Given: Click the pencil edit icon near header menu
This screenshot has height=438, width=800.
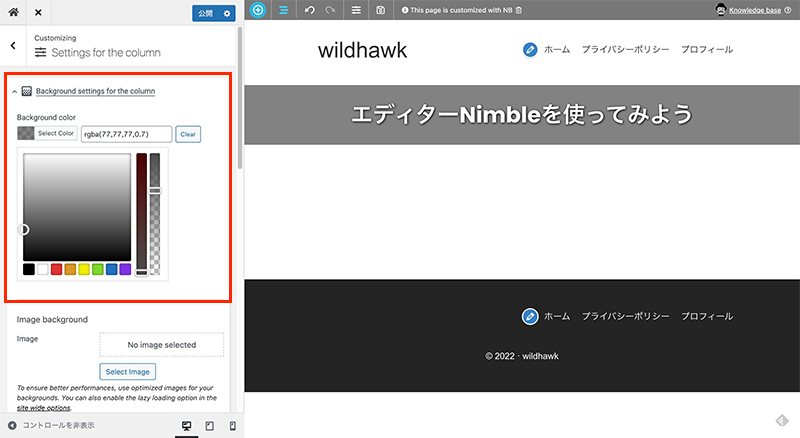Looking at the screenshot, I should tap(530, 49).
